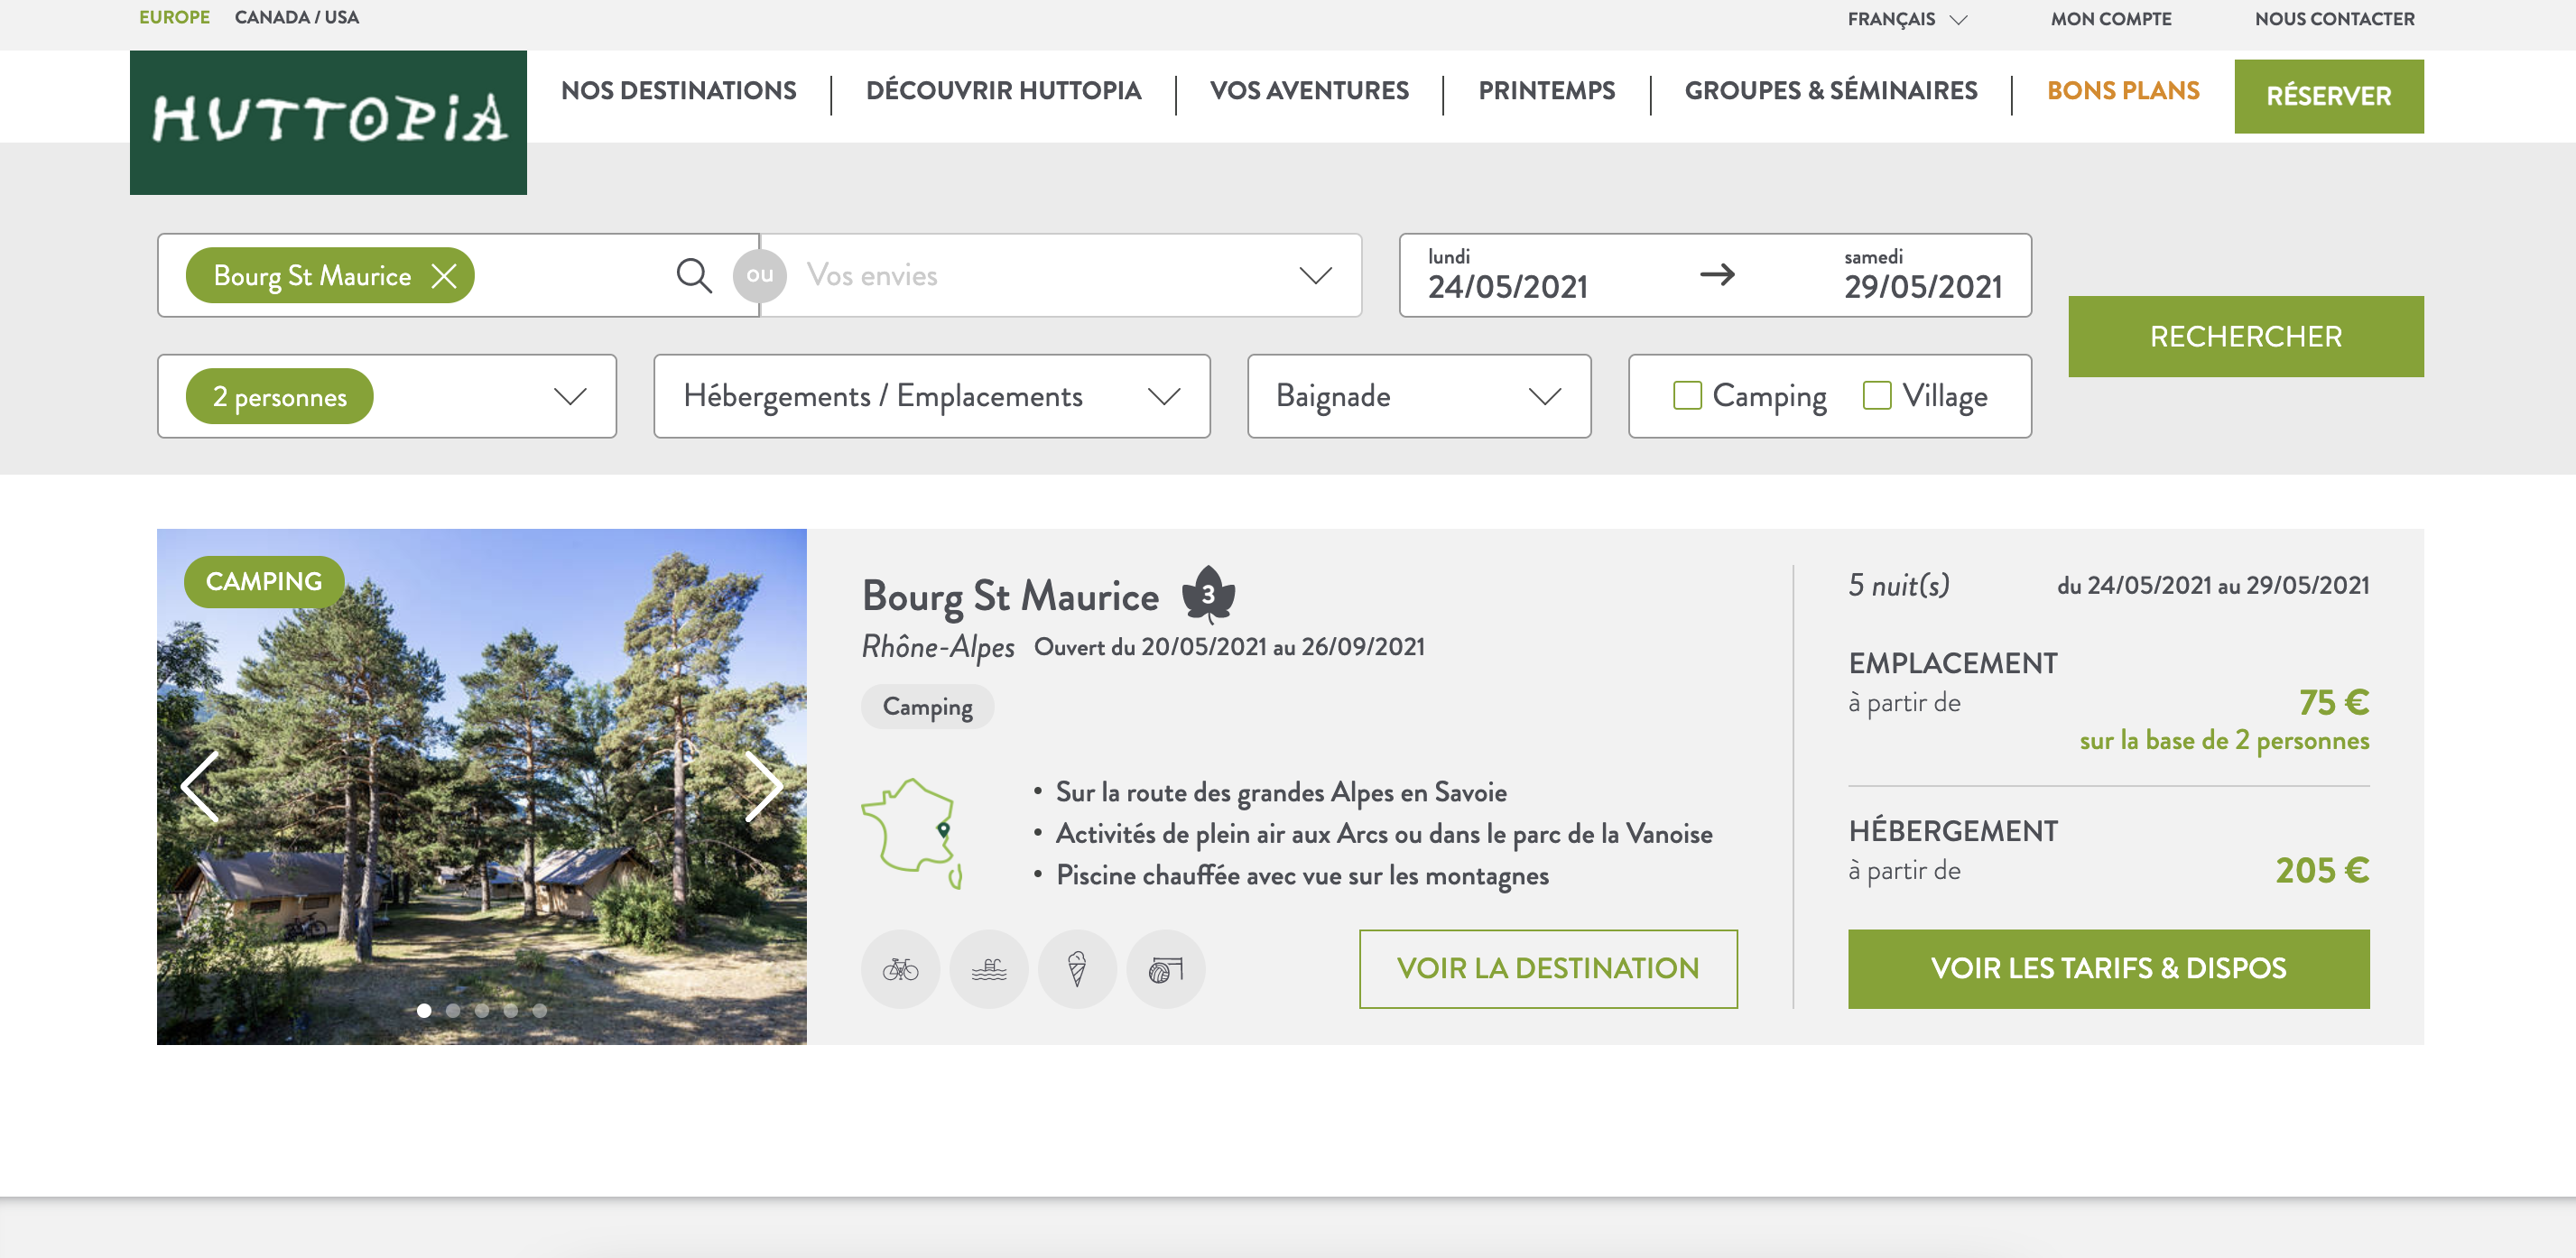Open the Nos Destinations menu
2576x1258 pixels.
tap(679, 90)
